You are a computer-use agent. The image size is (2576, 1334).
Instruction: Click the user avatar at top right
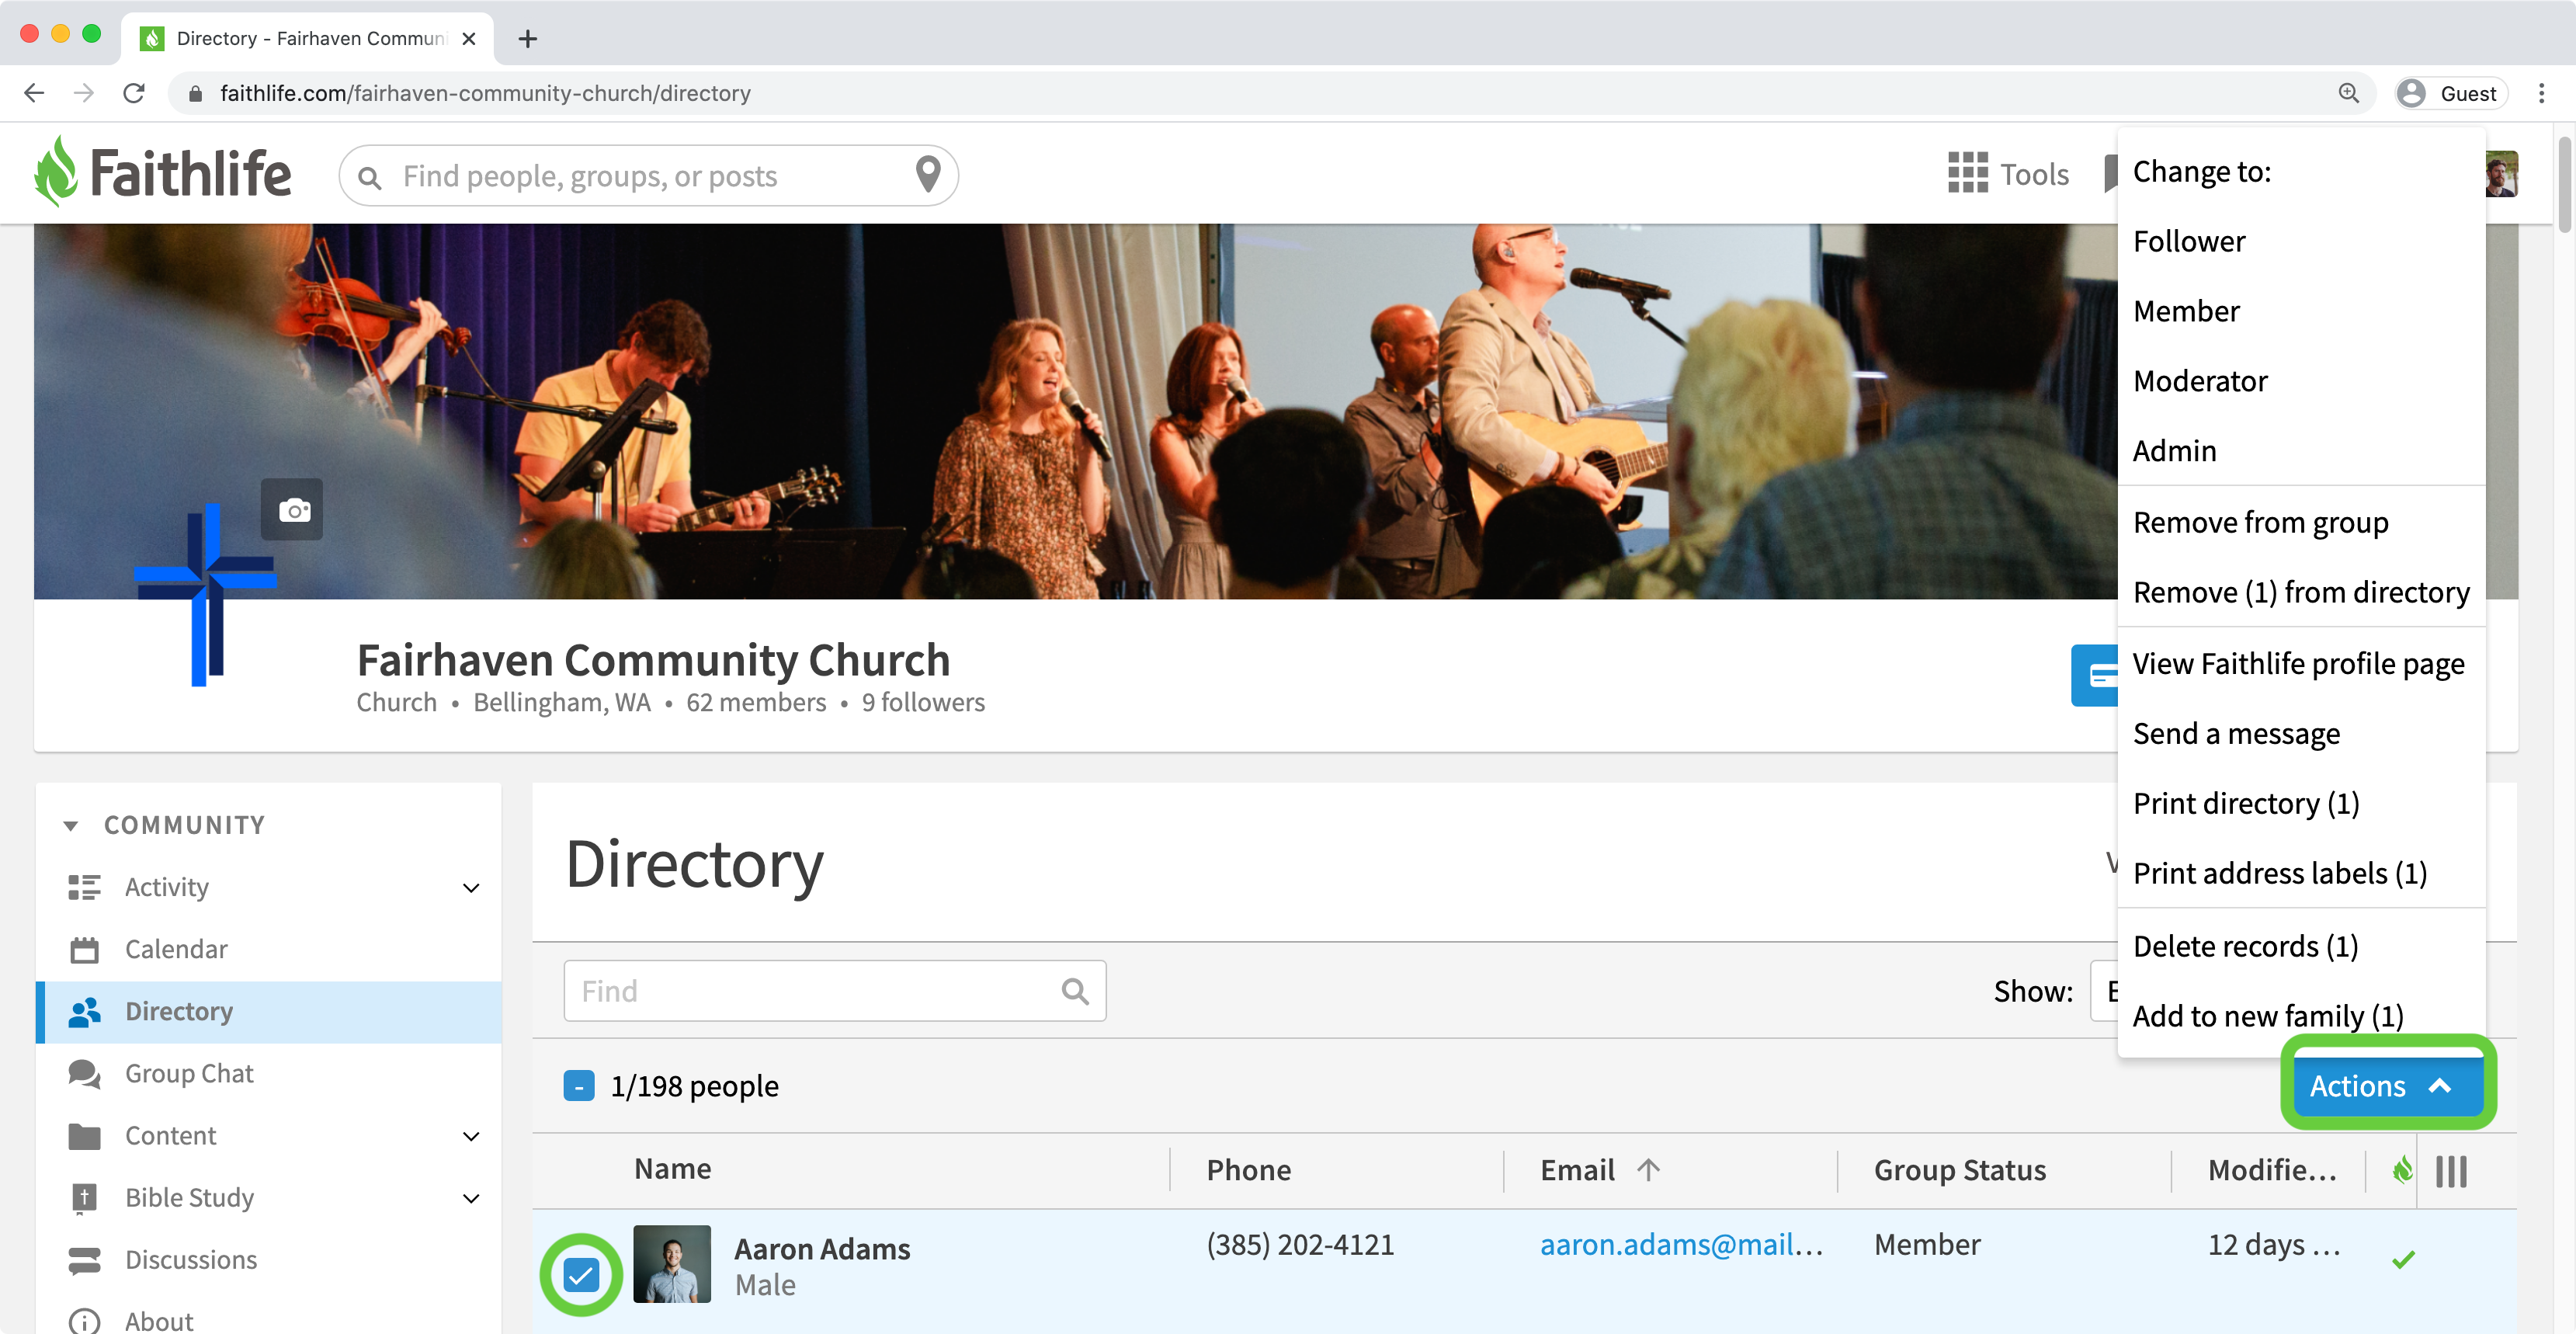point(2501,174)
